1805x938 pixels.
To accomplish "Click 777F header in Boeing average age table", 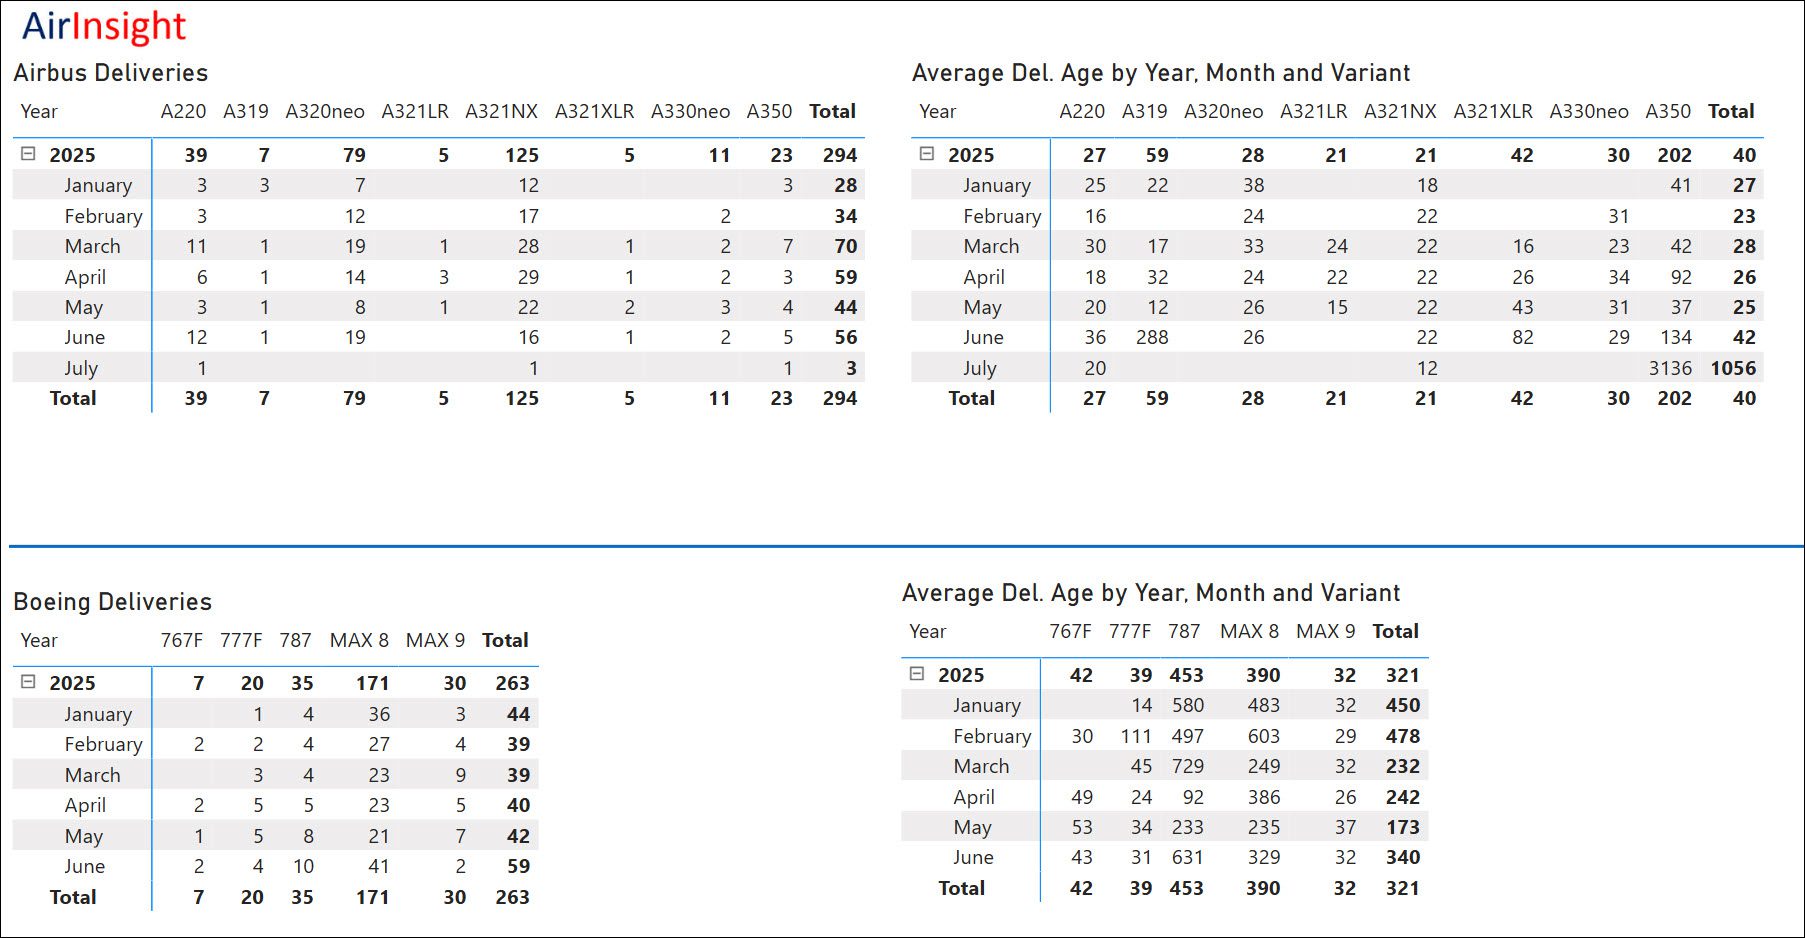I will [1129, 631].
